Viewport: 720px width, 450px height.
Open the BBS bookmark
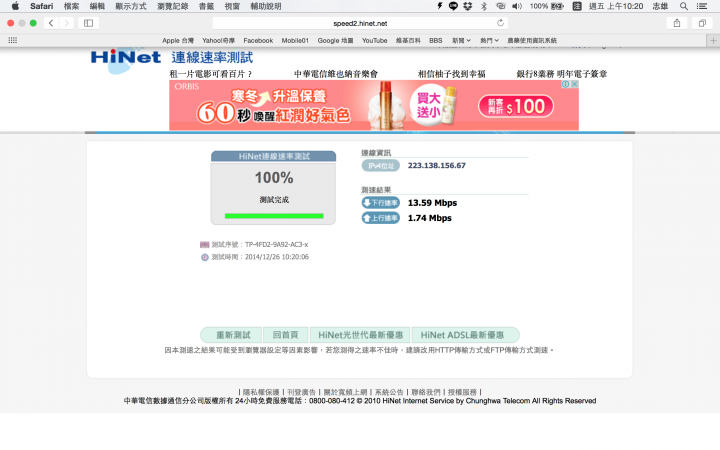[436, 40]
